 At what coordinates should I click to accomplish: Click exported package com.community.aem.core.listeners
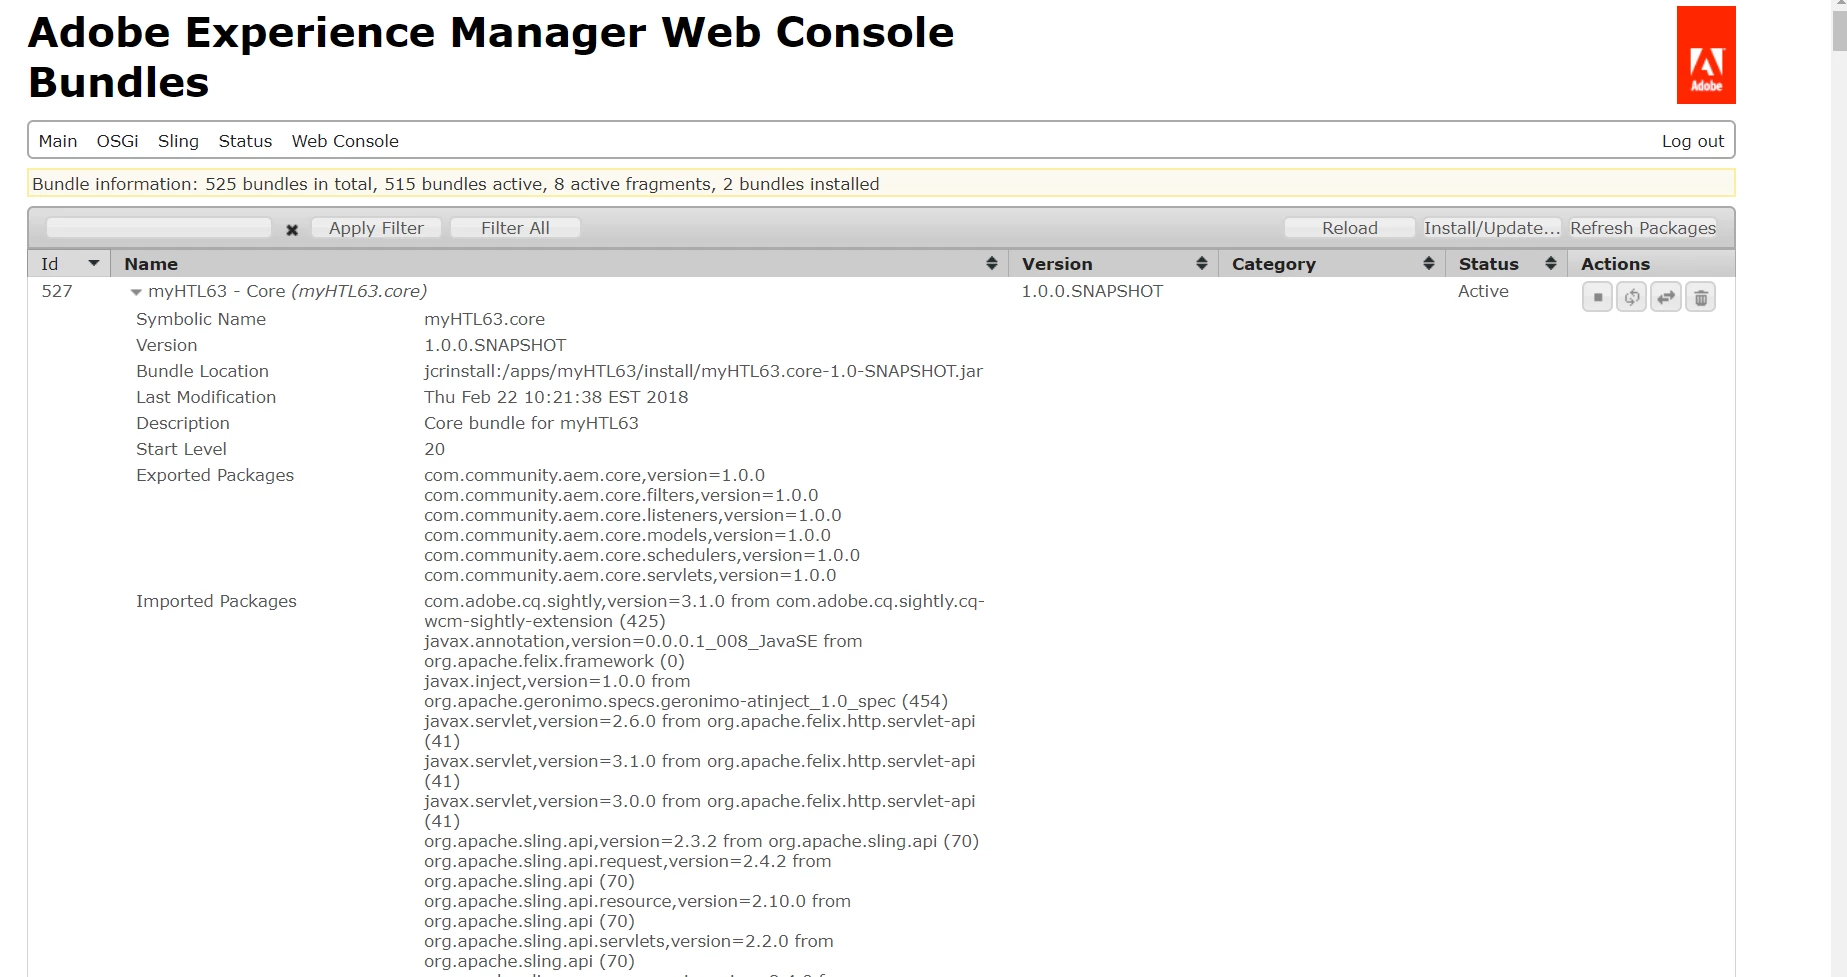tap(633, 515)
